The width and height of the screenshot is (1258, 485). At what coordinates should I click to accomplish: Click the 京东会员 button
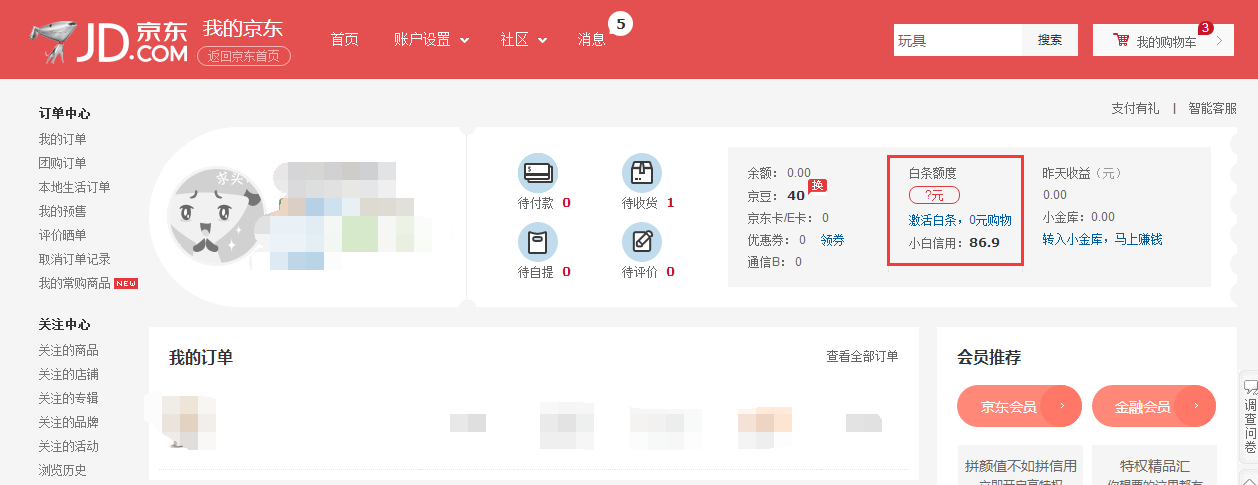tap(1019, 407)
